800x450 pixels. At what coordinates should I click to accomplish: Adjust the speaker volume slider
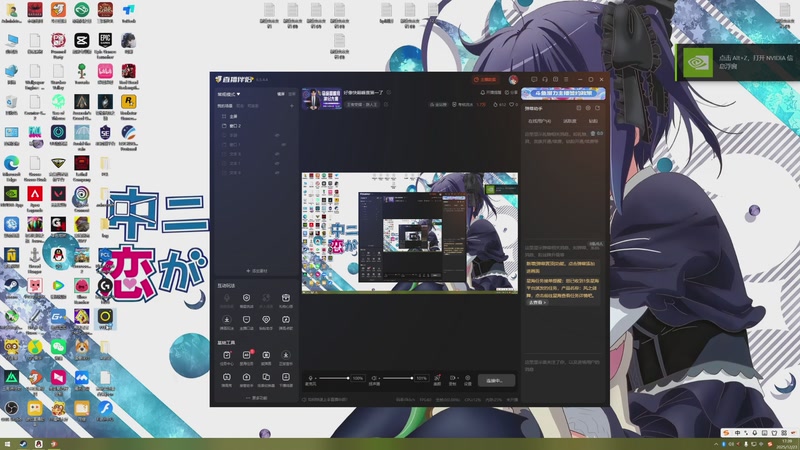tap(398, 378)
